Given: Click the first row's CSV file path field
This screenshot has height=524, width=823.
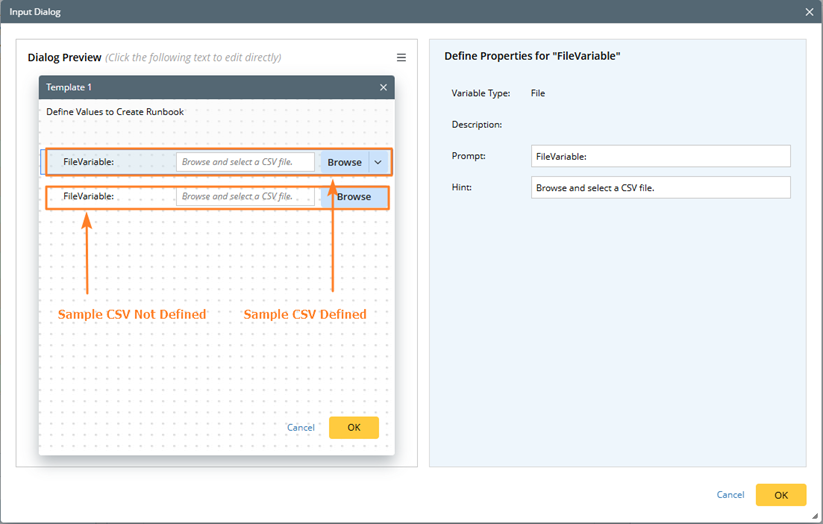Looking at the screenshot, I should (x=245, y=162).
